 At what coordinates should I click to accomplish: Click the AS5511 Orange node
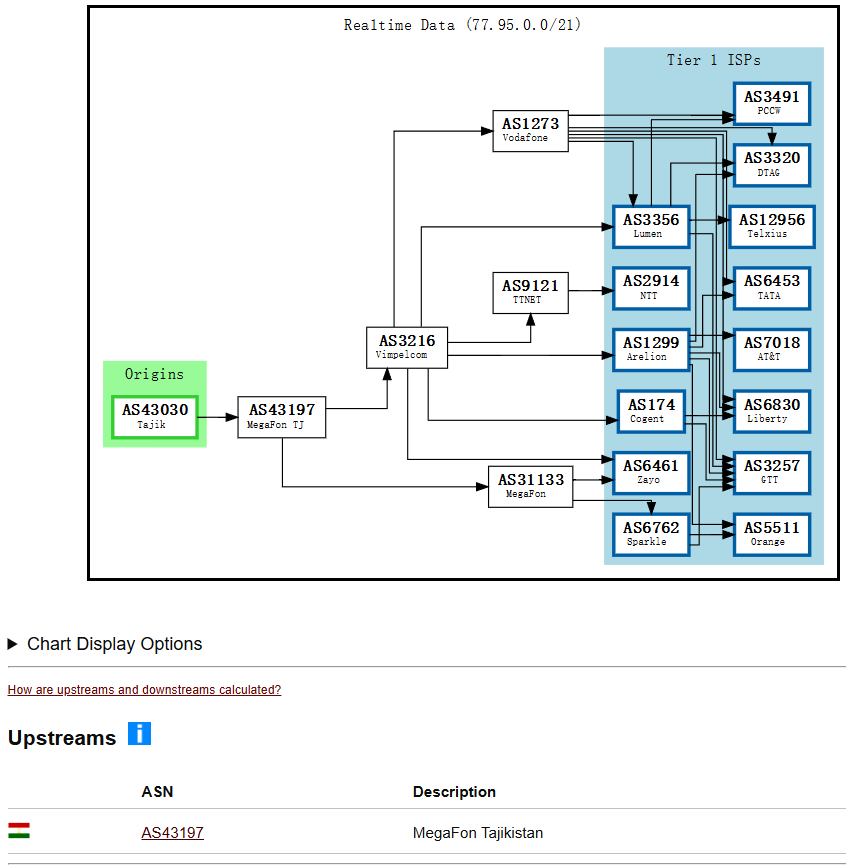coord(771,535)
